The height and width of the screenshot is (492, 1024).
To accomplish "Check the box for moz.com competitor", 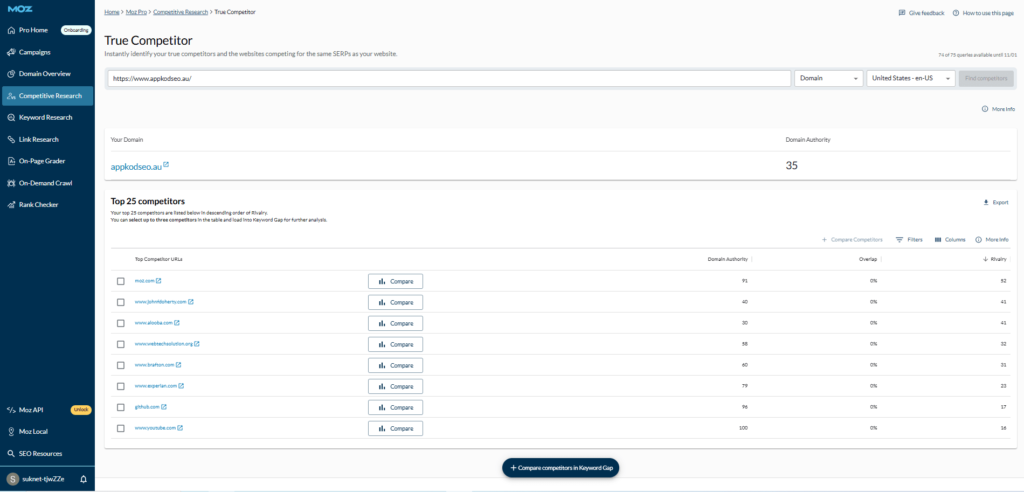I will (121, 281).
